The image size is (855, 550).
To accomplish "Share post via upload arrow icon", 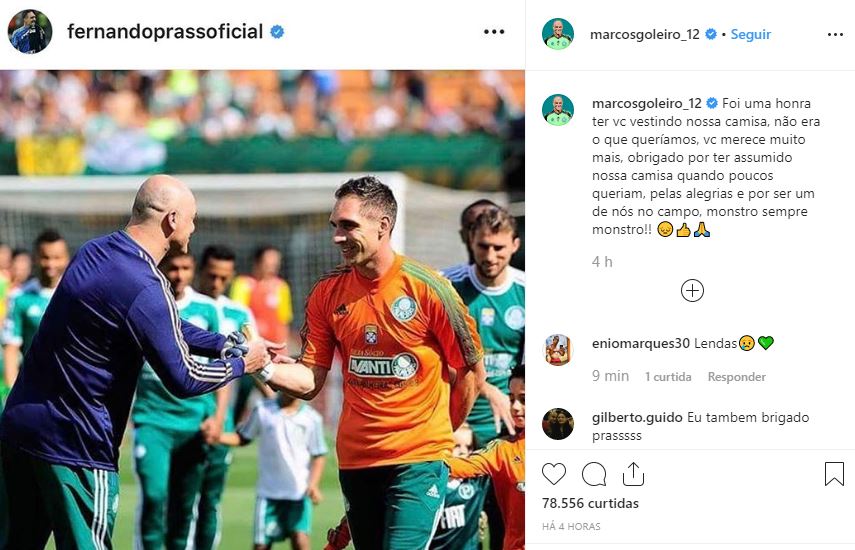I will tap(633, 474).
